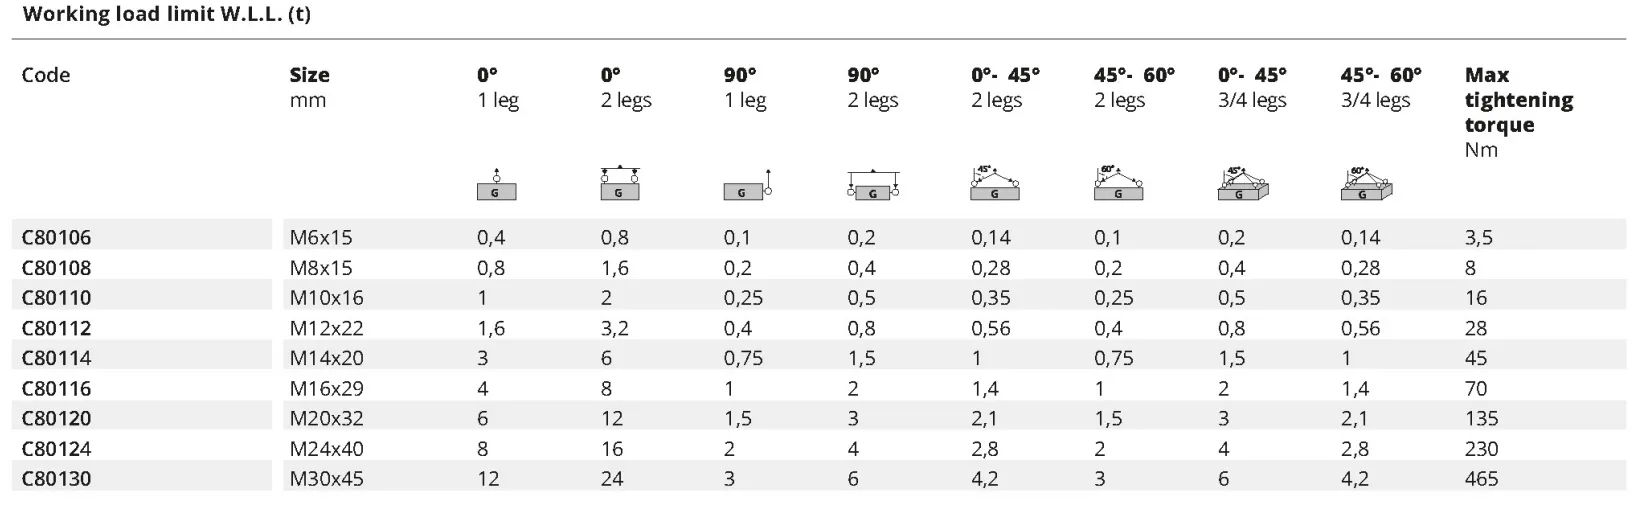This screenshot has height=509, width=1642.
Task: Click the 45°-60° 3/4 legs diagram icon
Action: [x=1366, y=183]
